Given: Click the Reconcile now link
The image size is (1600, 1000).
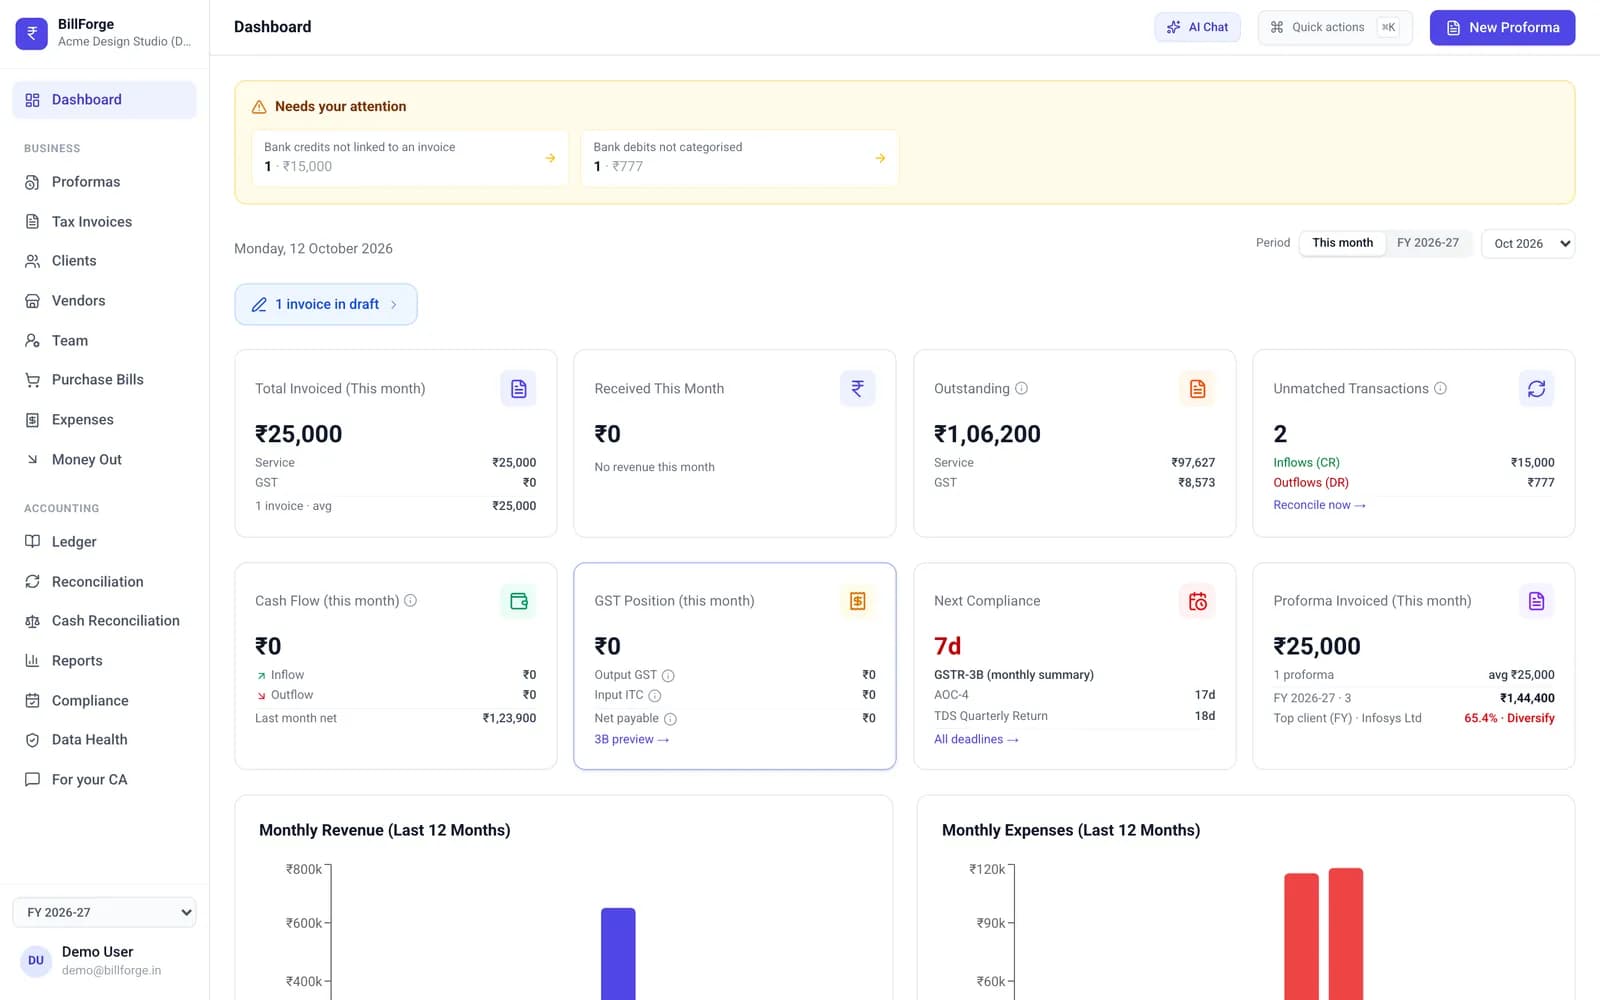Looking at the screenshot, I should (1319, 505).
